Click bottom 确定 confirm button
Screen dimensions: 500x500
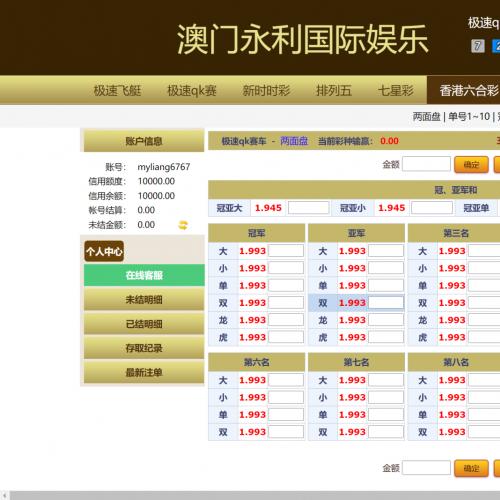pos(471,468)
